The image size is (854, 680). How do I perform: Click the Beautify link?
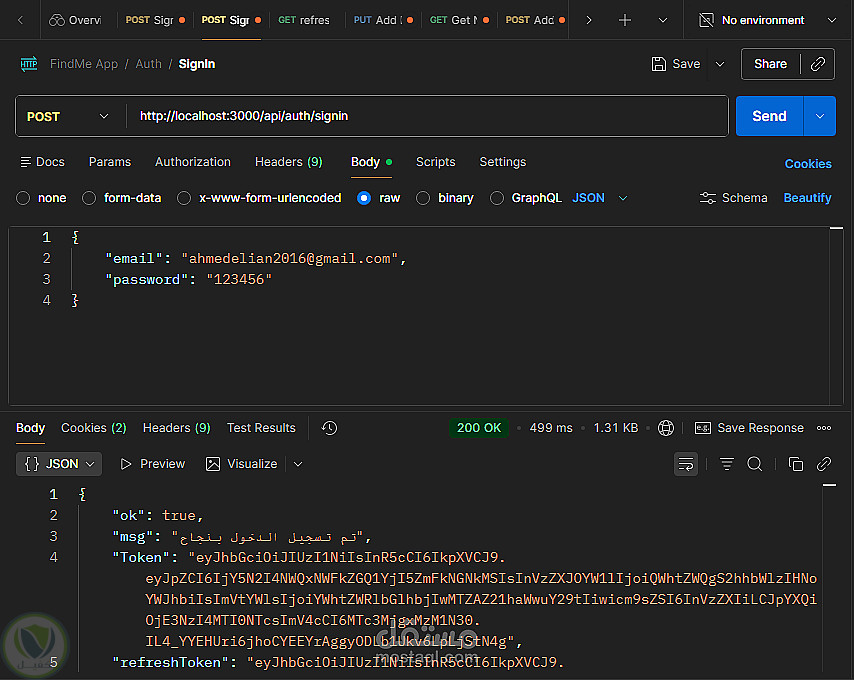click(x=807, y=198)
